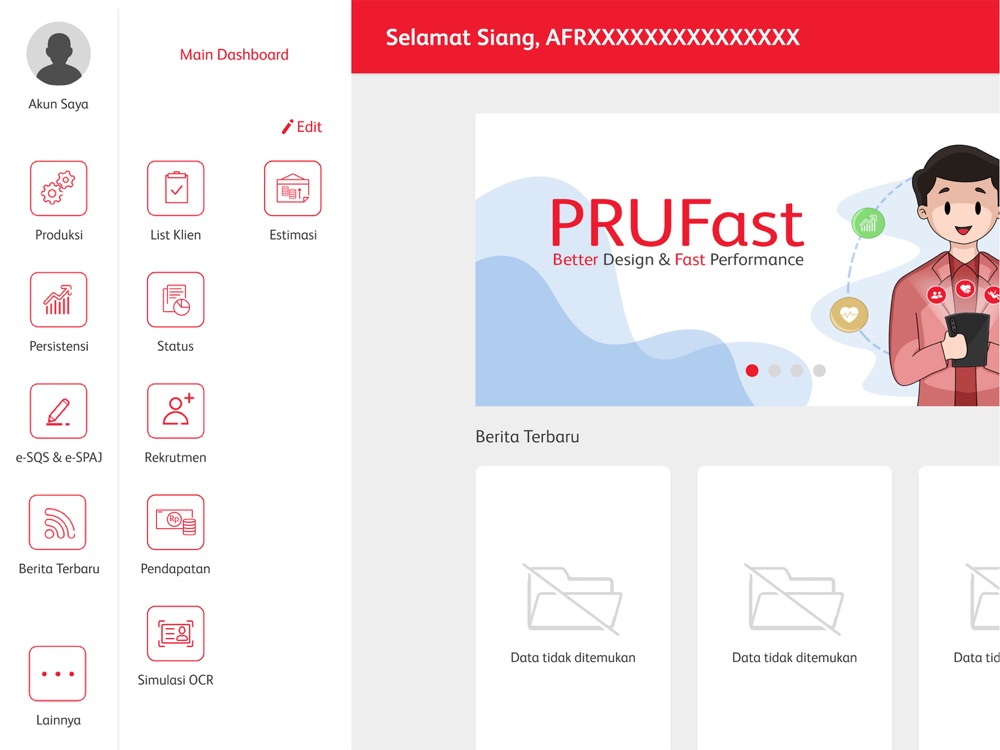Click the Lainnya label

click(x=58, y=720)
